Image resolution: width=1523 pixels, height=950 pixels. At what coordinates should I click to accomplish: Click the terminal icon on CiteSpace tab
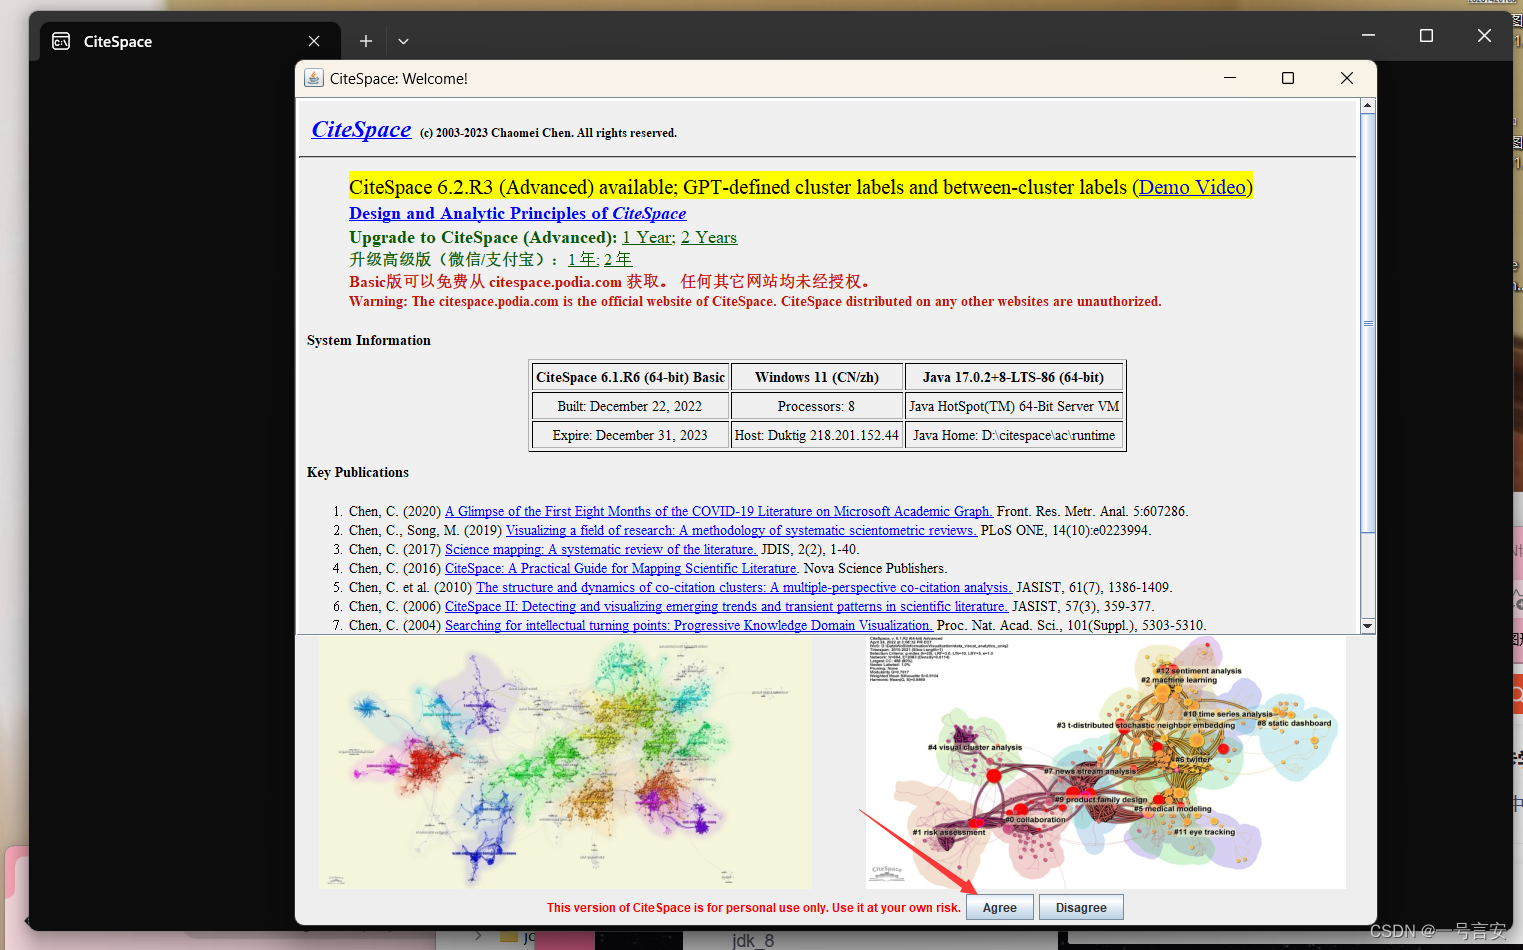tap(61, 41)
